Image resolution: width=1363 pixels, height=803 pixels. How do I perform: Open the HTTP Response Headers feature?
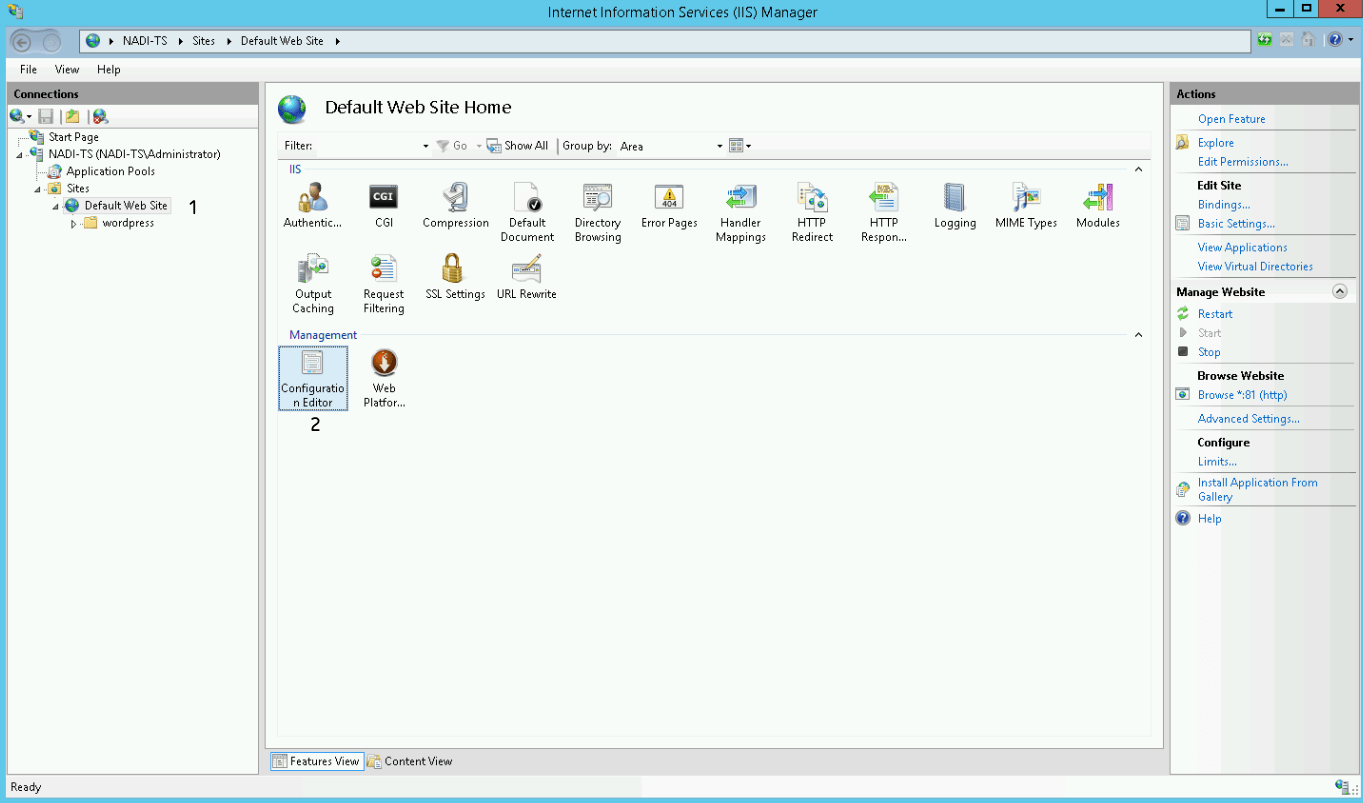tap(884, 212)
